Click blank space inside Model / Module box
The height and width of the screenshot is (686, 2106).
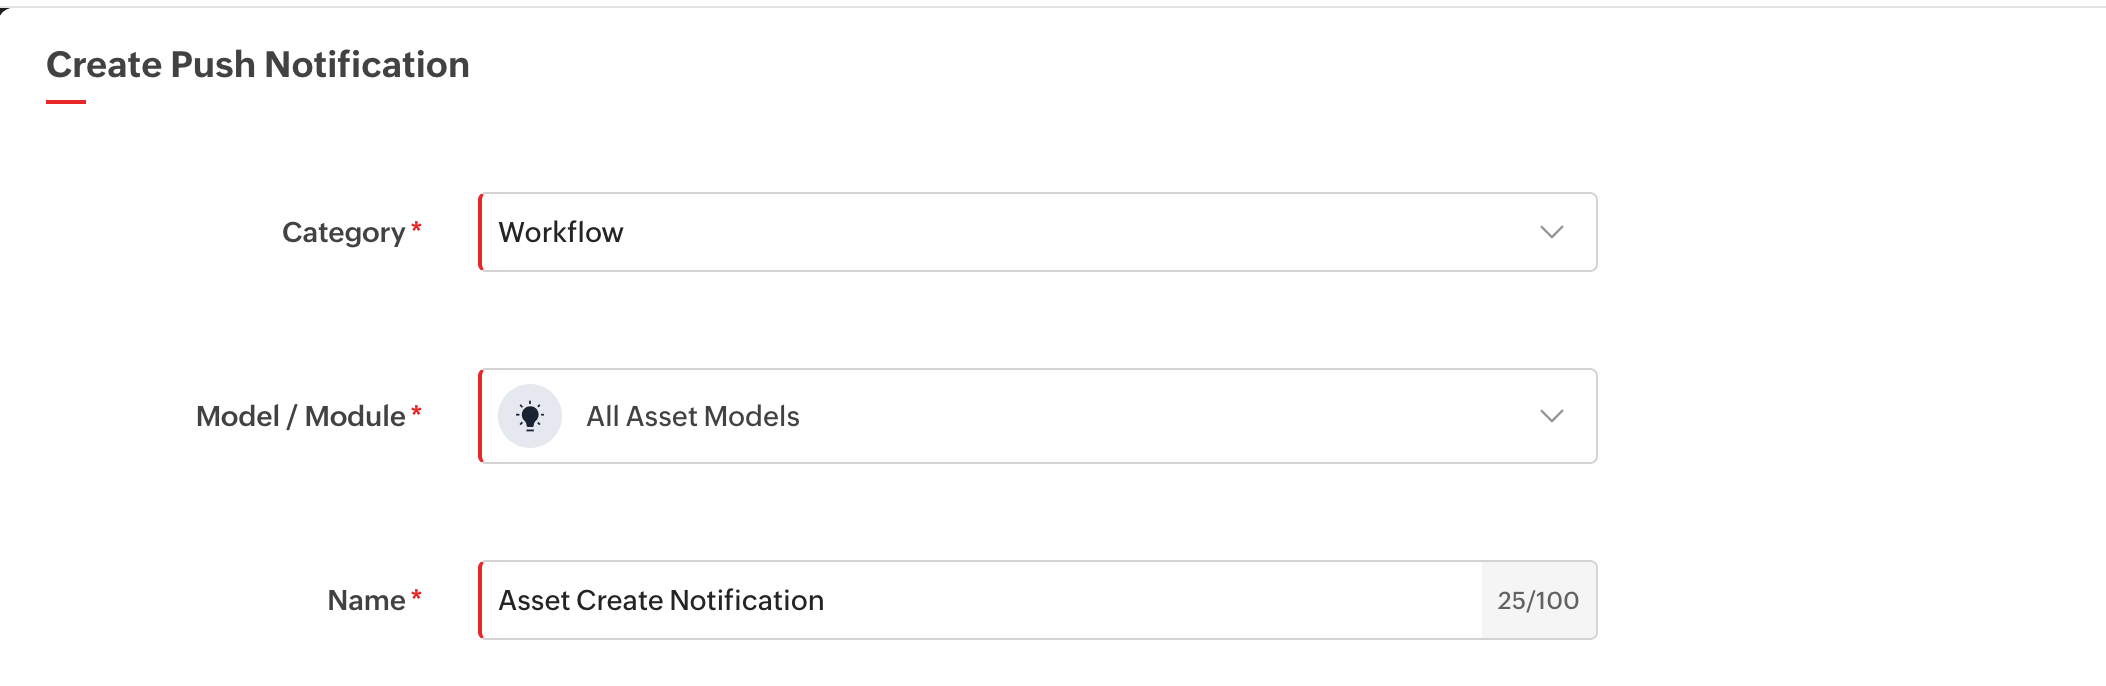pos(1150,416)
